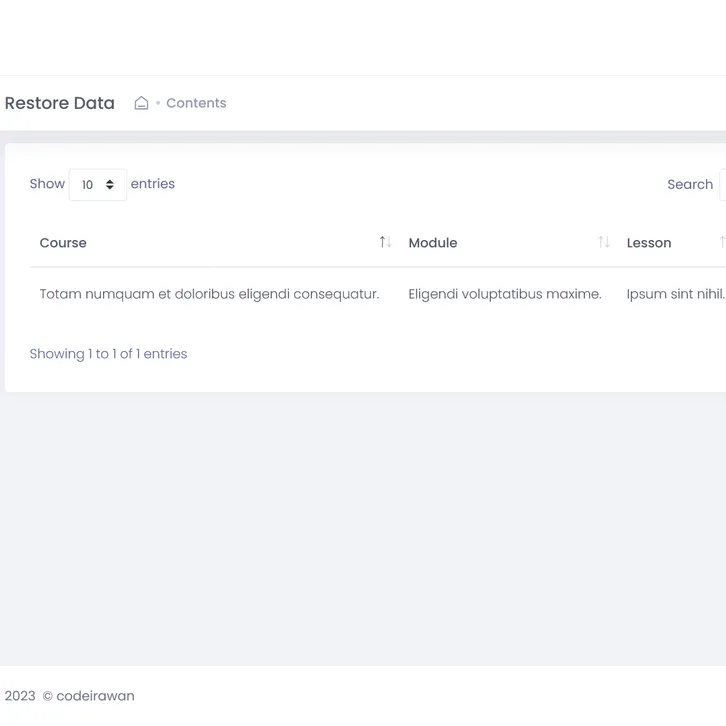Click the 2023 copyright text in footer

click(x=20, y=696)
